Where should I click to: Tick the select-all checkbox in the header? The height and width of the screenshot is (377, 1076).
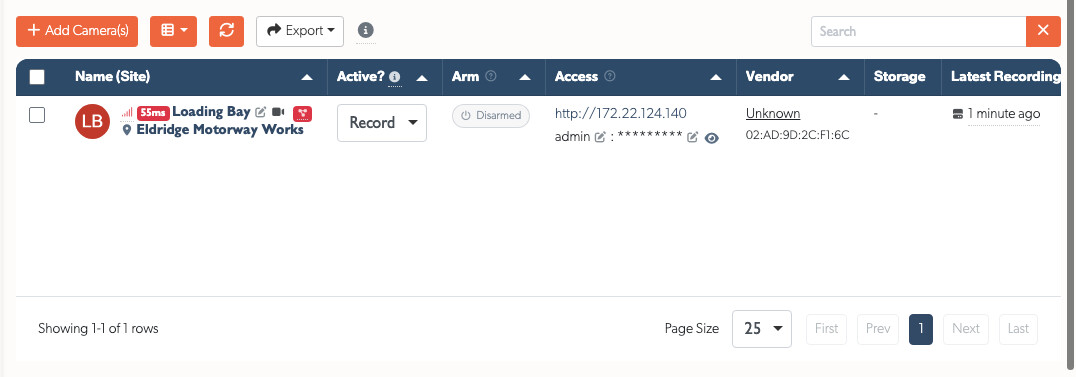pyautogui.click(x=37, y=77)
